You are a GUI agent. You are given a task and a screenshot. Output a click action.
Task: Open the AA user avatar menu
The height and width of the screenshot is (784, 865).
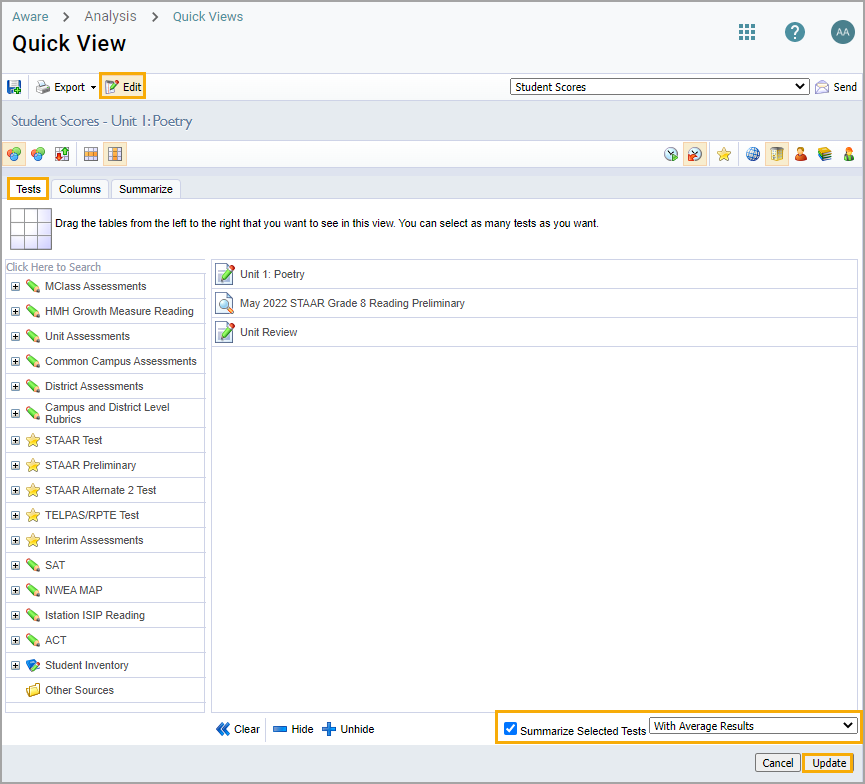click(842, 32)
